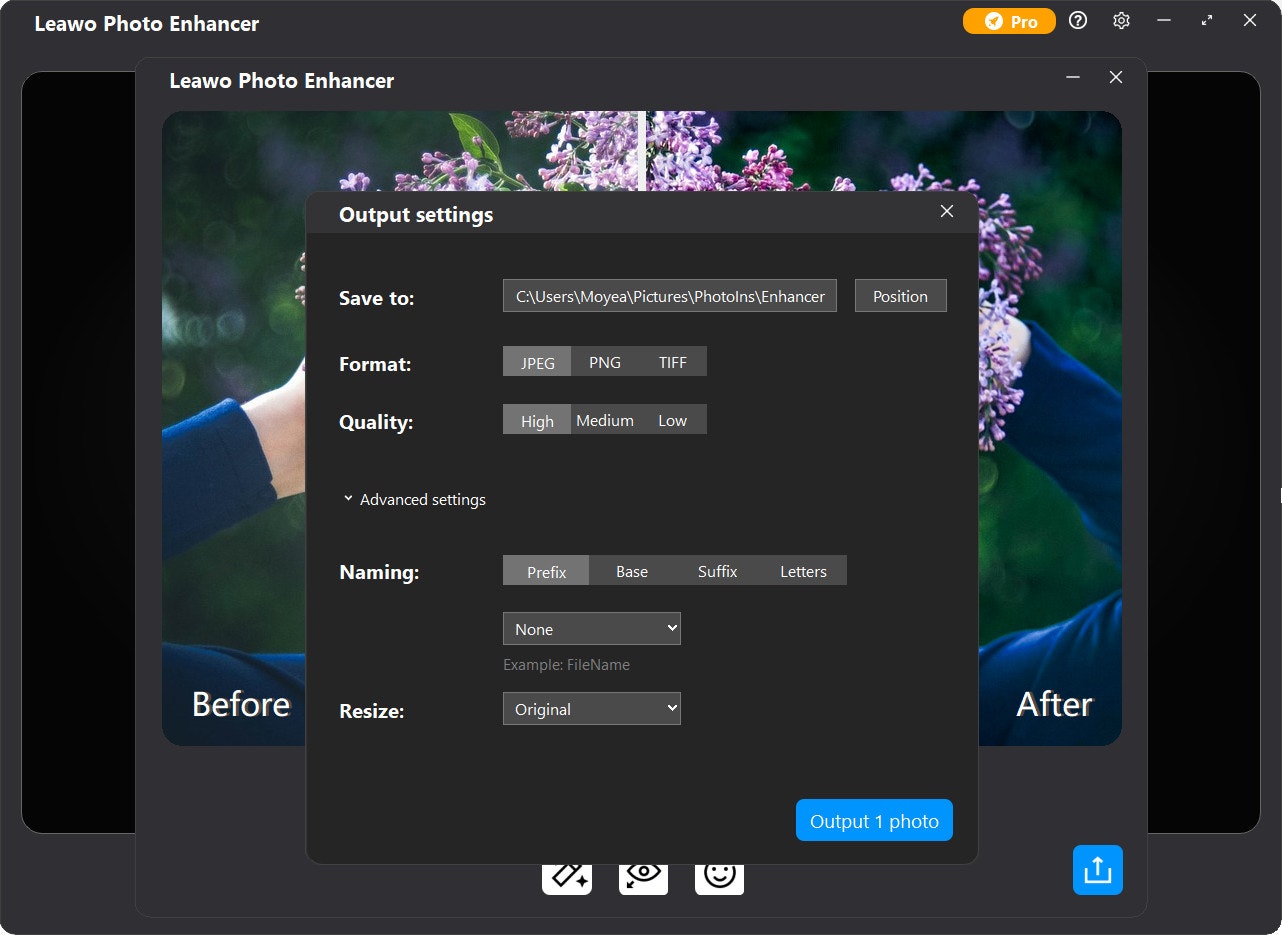Close the inner Leawo Photo Enhancer window
1282x935 pixels.
tap(1116, 77)
